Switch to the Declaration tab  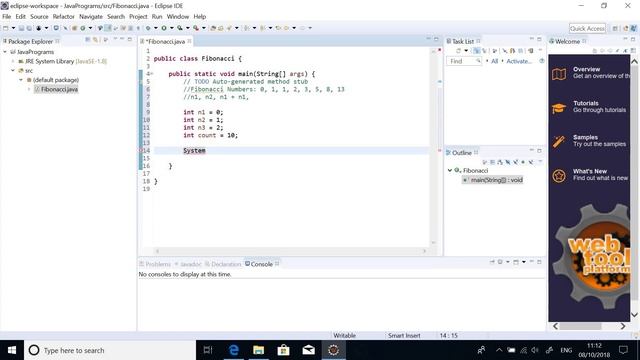223,264
